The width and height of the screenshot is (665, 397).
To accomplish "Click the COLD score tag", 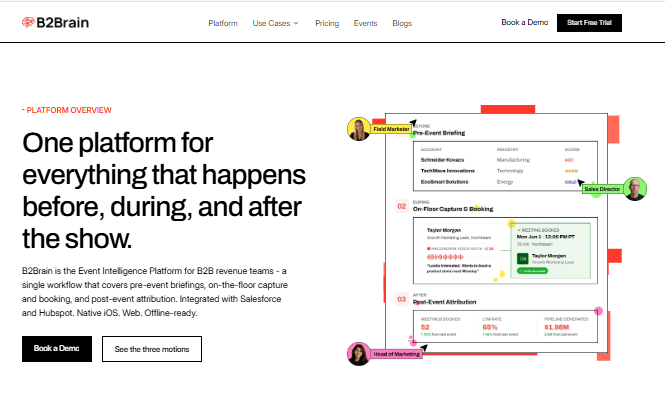I will pyautogui.click(x=570, y=182).
